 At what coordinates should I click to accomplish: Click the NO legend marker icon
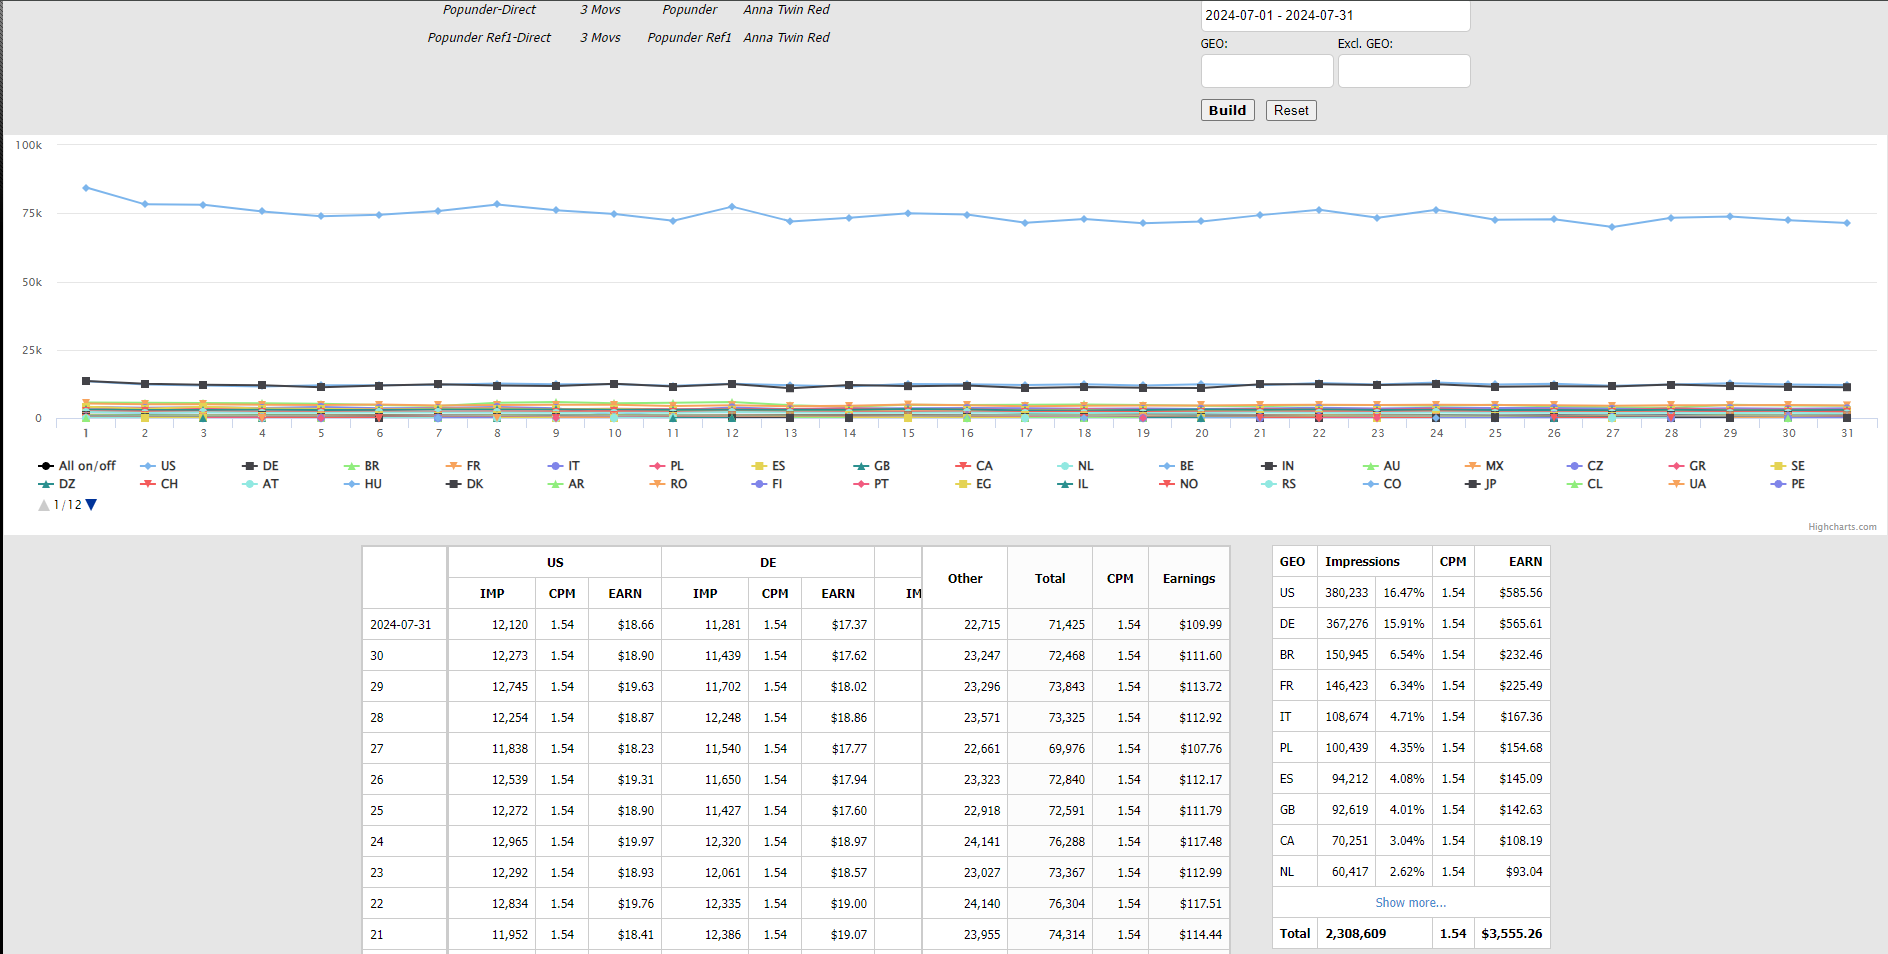pos(1166,484)
